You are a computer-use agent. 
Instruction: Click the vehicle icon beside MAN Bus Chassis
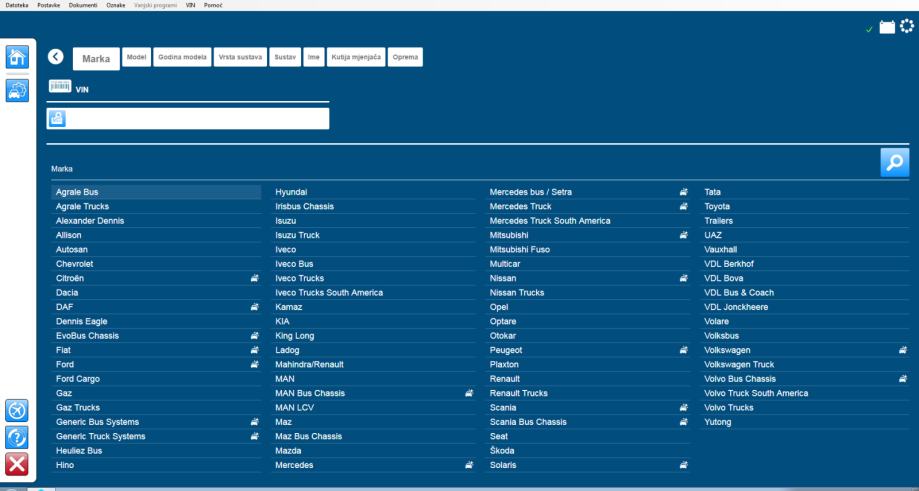(x=469, y=393)
